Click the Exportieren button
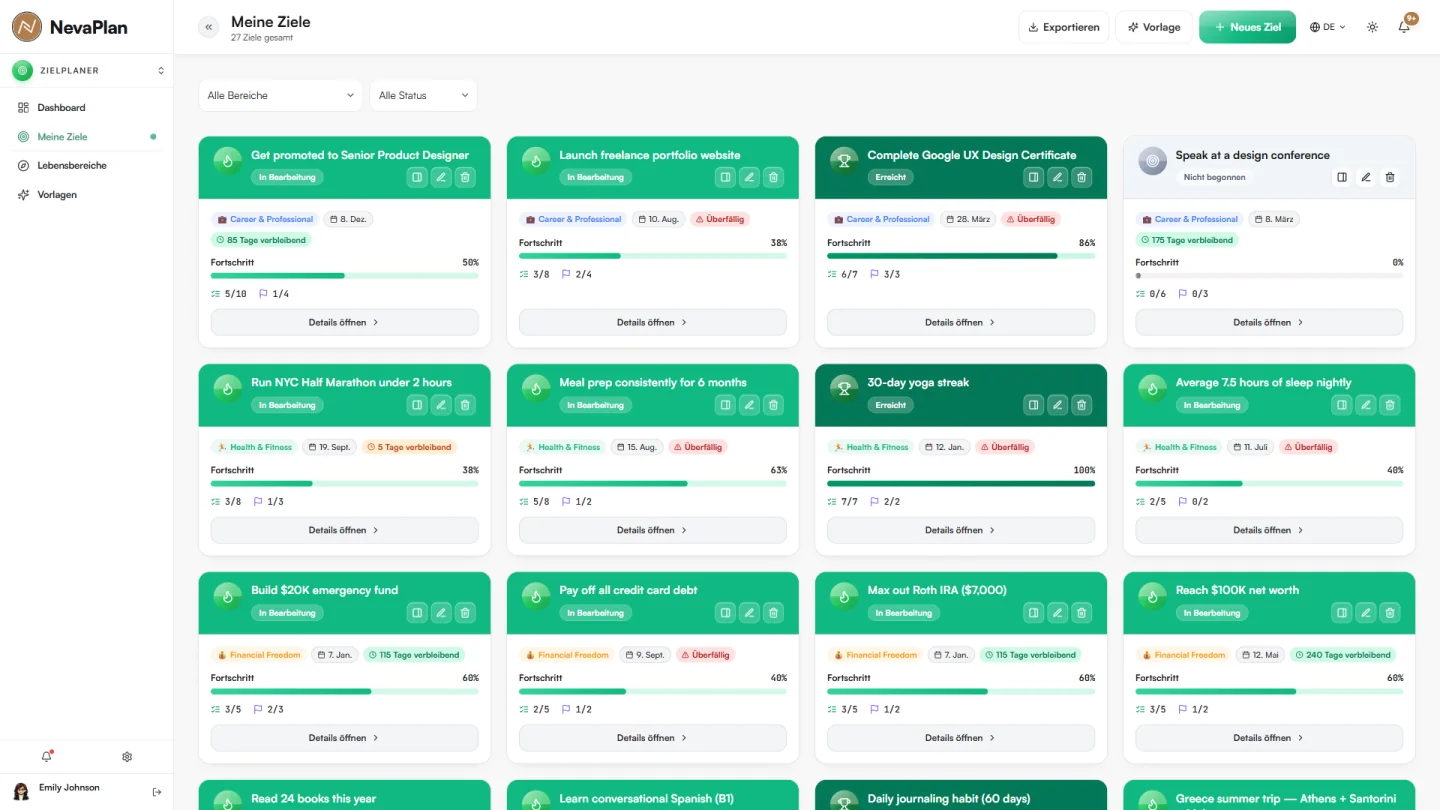Screen dimensions: 1440x810 coord(1063,27)
